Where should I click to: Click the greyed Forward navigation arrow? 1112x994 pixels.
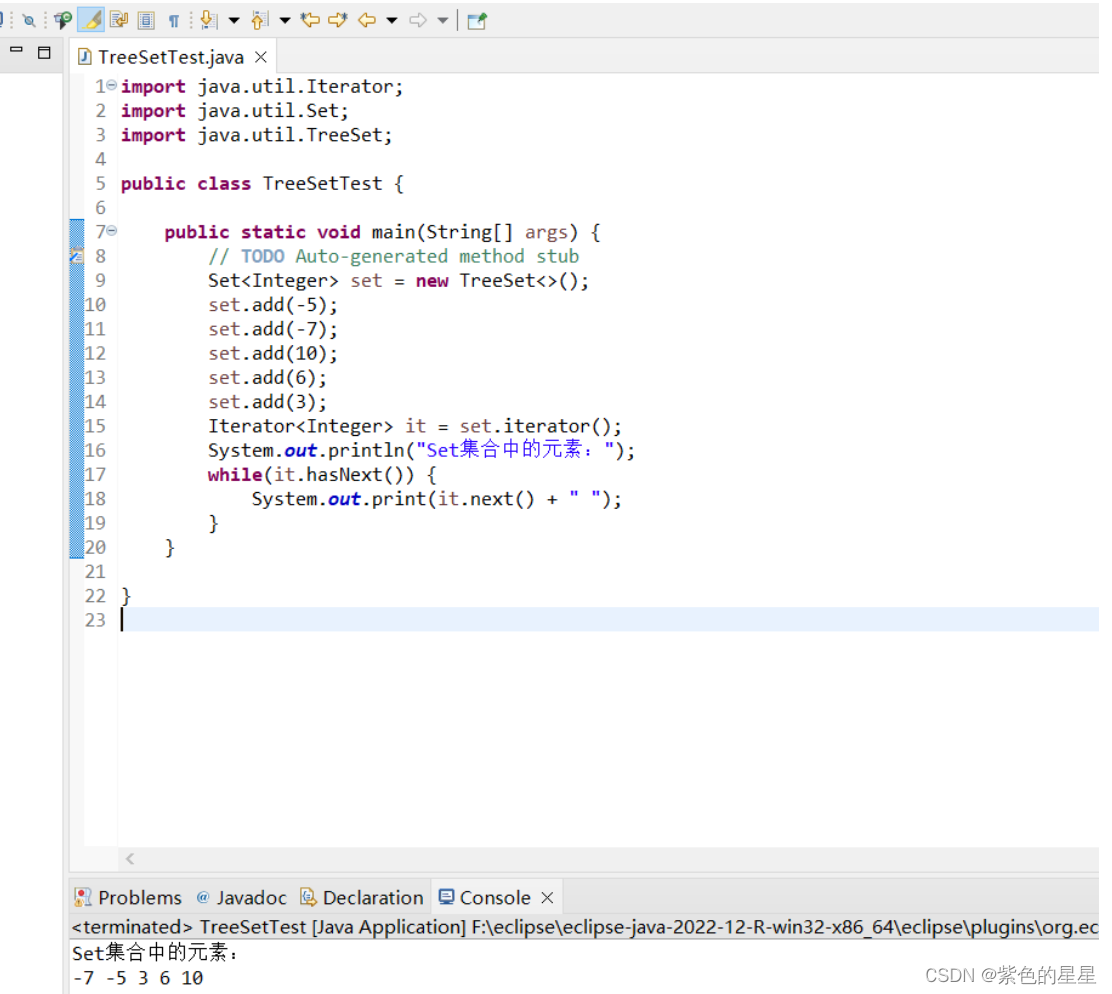(418, 21)
